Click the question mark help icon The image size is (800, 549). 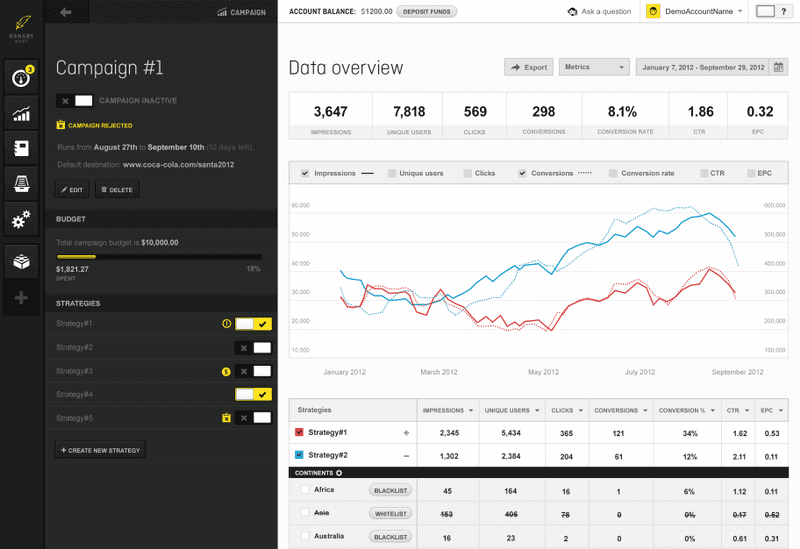coord(572,12)
